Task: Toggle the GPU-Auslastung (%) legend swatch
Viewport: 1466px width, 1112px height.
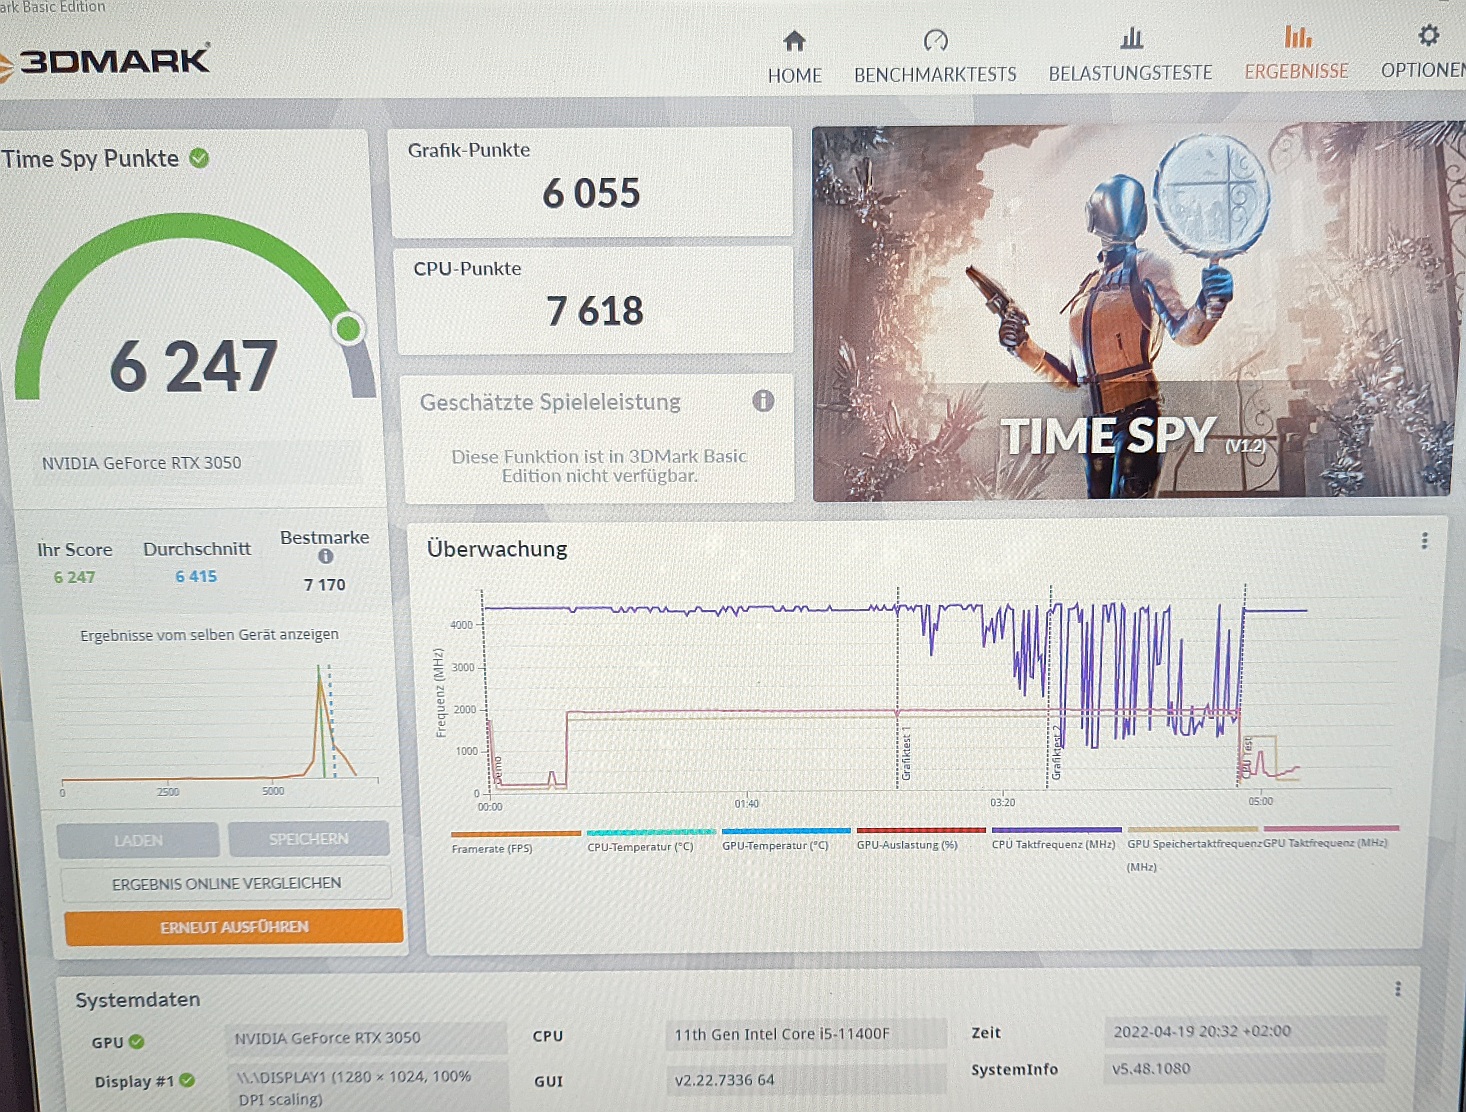Action: pos(921,830)
